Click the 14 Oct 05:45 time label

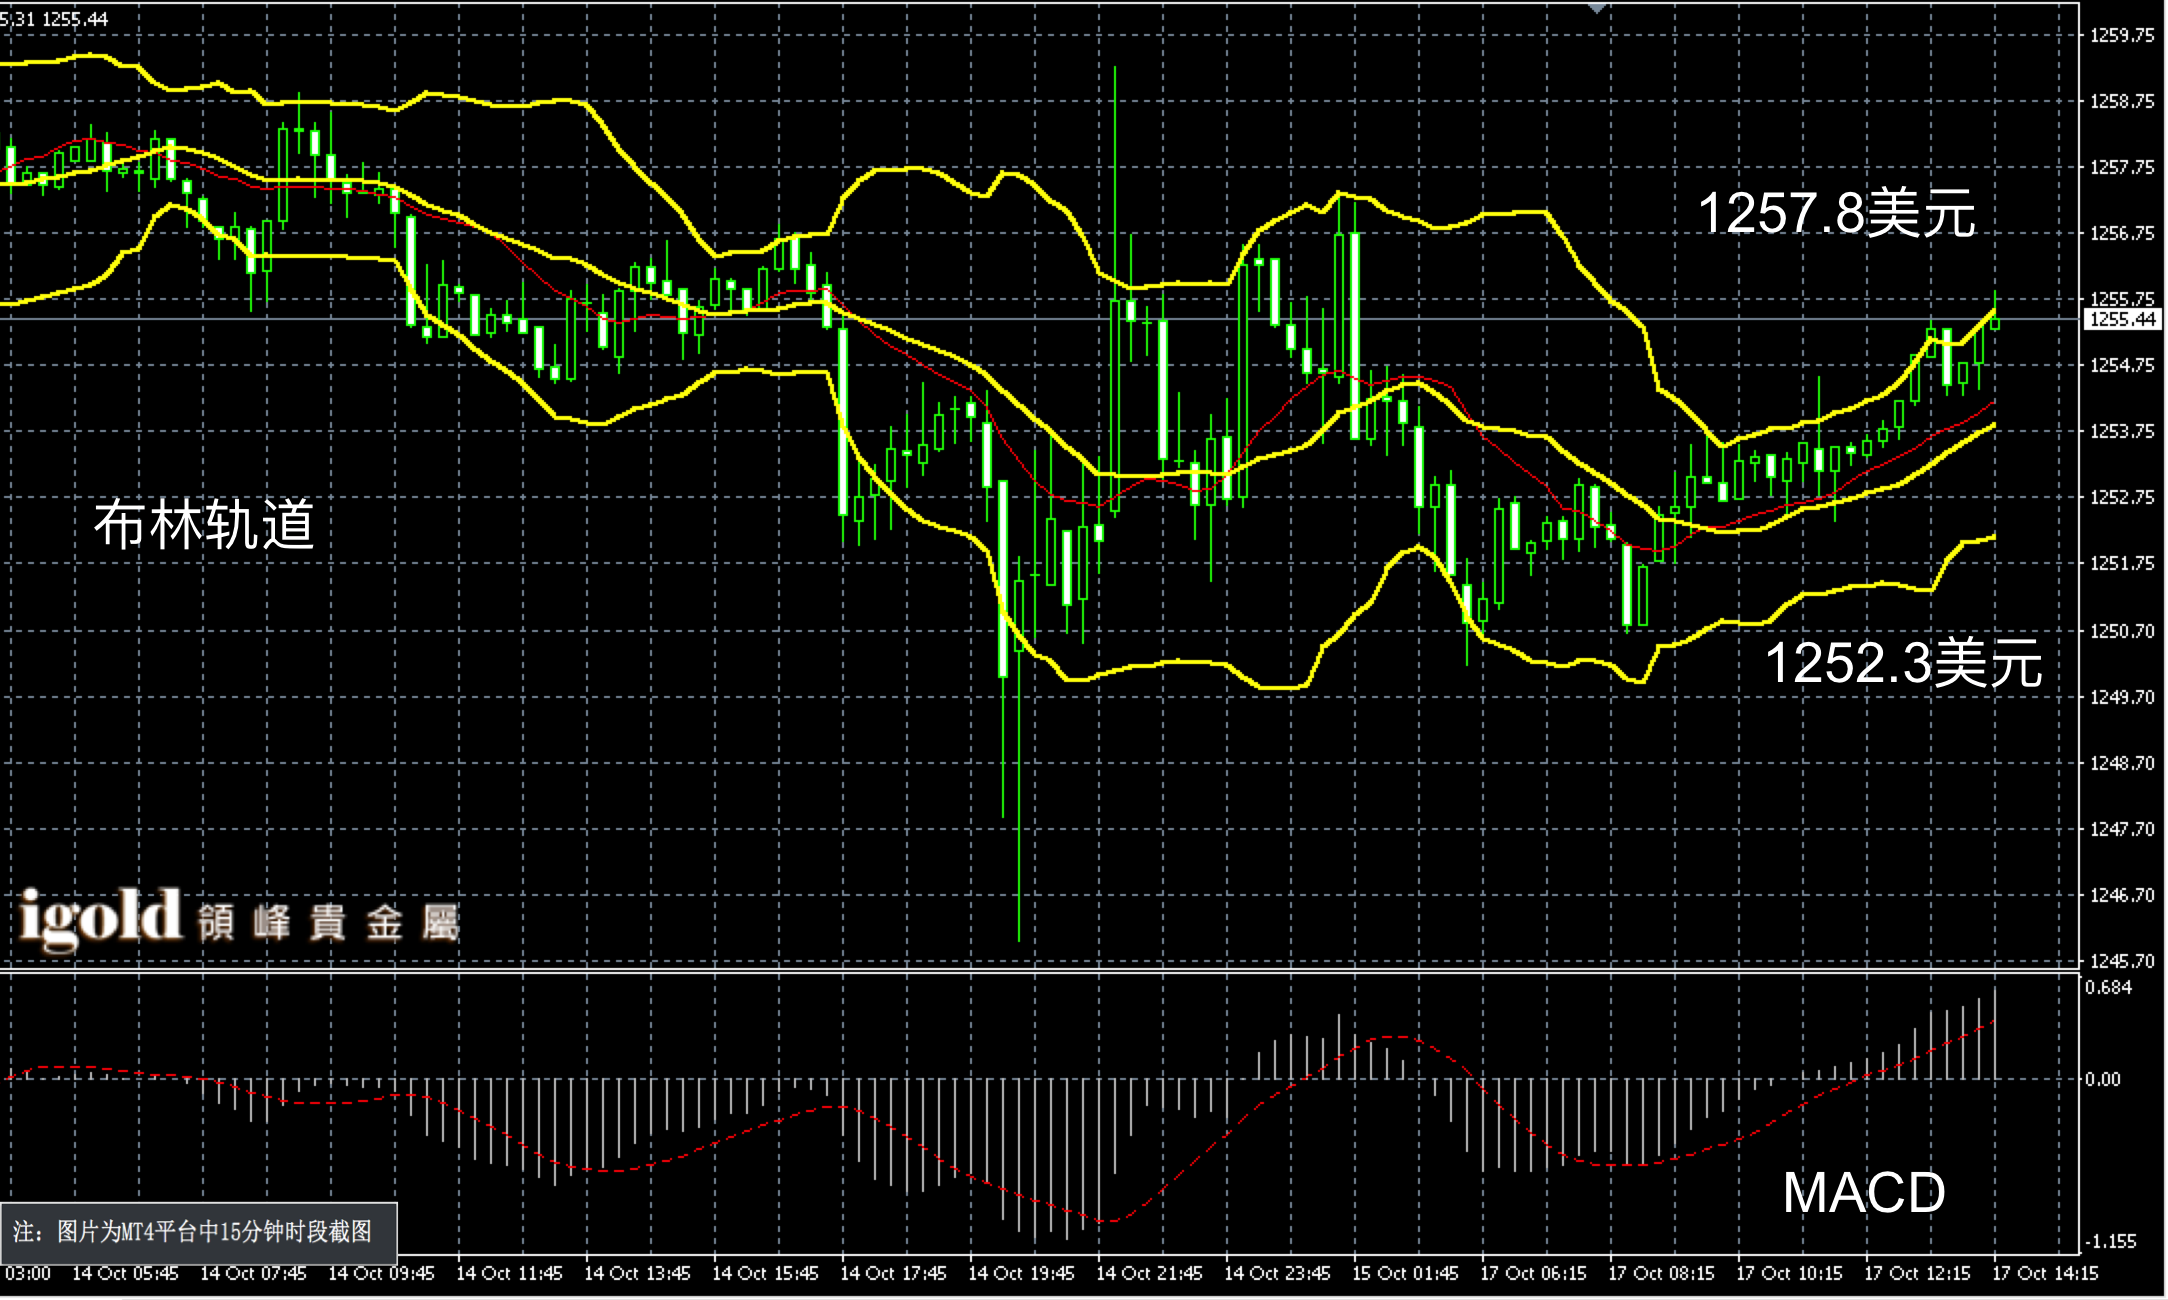[125, 1274]
